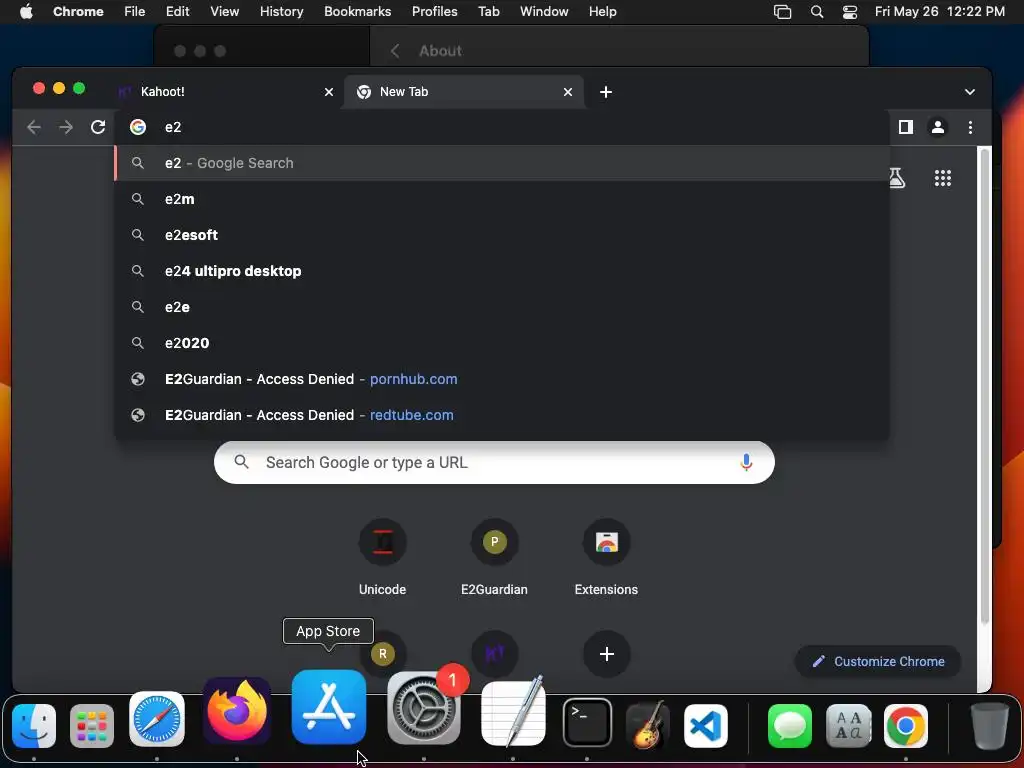This screenshot has height=768, width=1024.
Task: Click the page's vertical scrollbar
Action: 984,385
